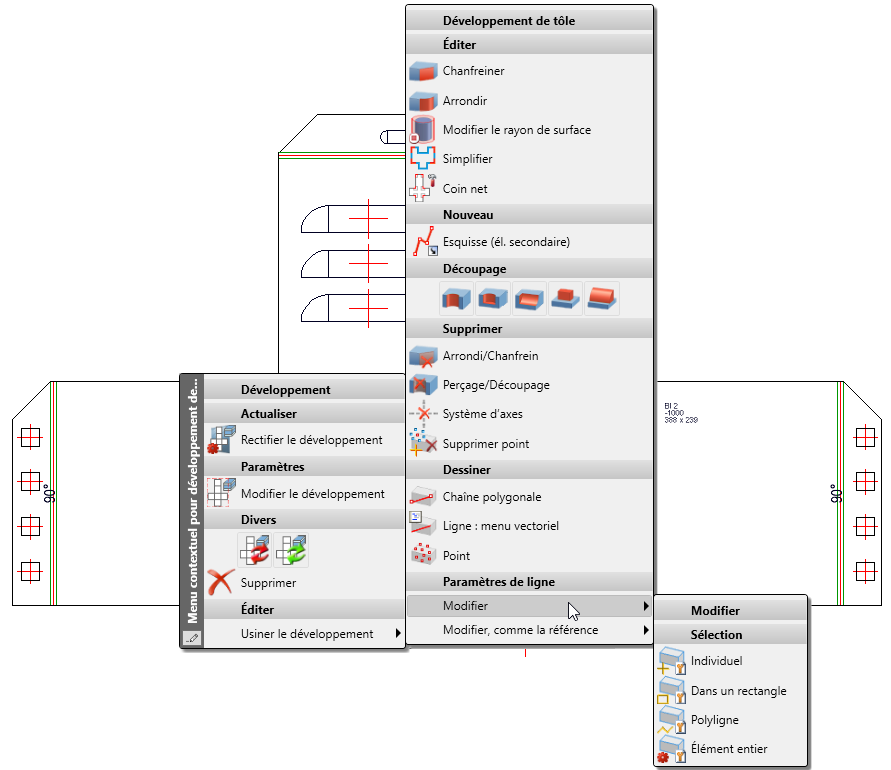Choose the Arrondir fillet tool
Image resolution: width=891 pixels, height=770 pixels.
pyautogui.click(x=530, y=101)
